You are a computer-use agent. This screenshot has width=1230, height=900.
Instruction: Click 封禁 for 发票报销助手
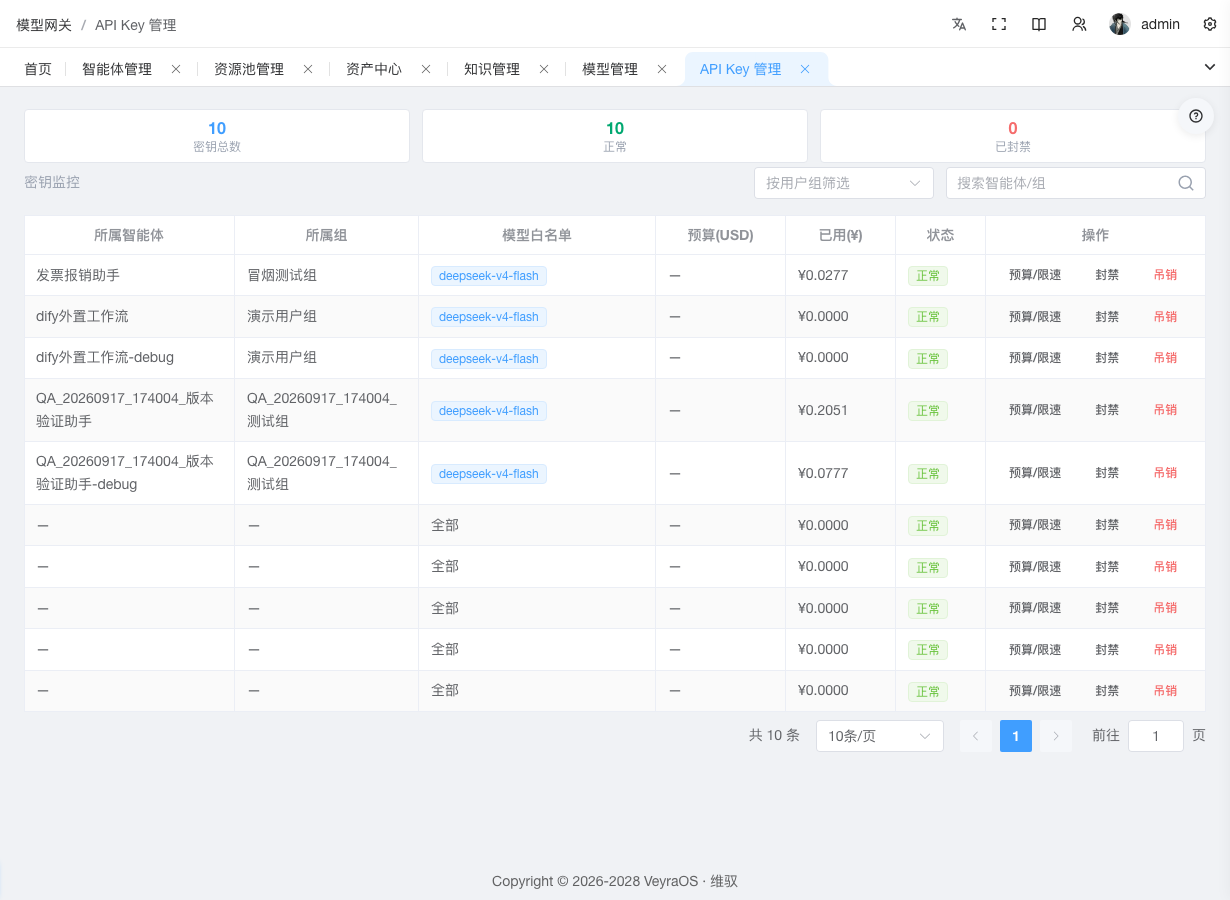tap(1107, 275)
